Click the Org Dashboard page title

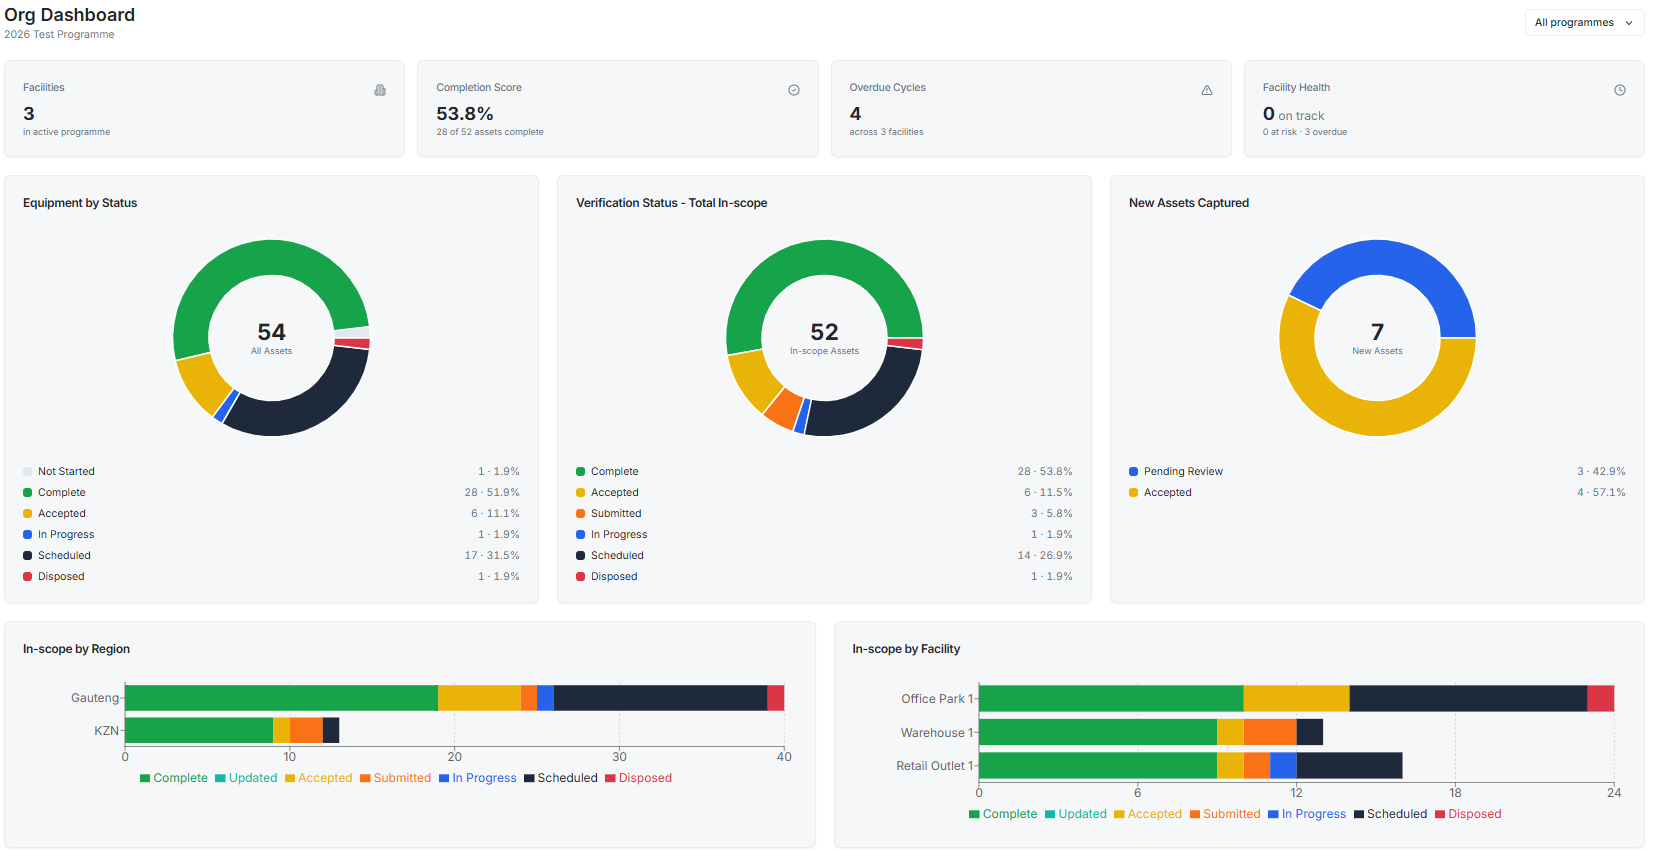[70, 15]
